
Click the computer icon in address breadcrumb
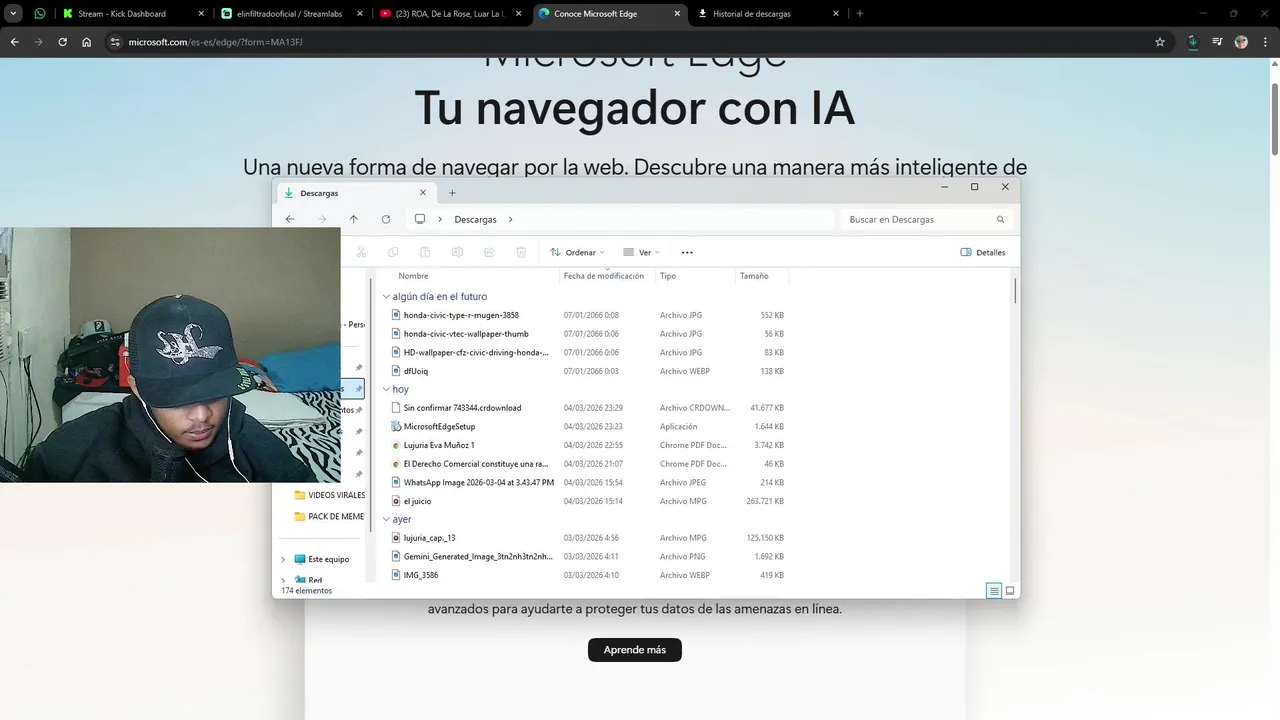(x=420, y=219)
